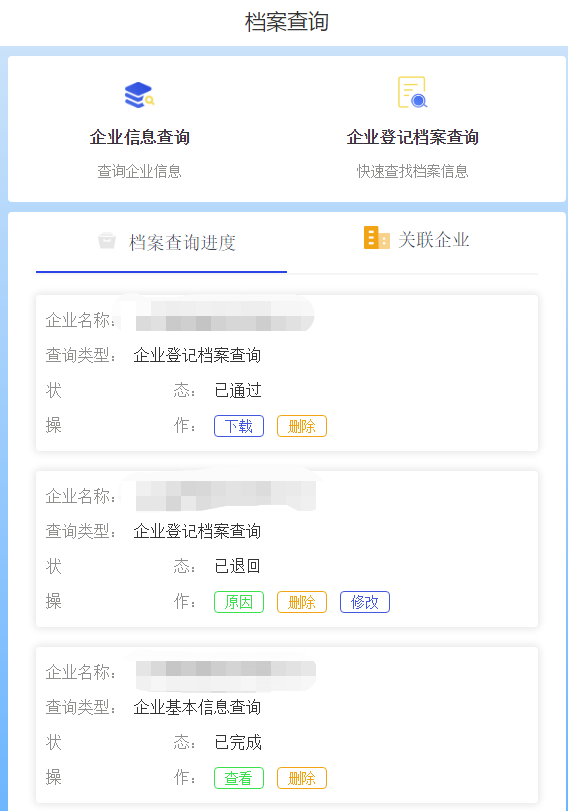Click the orange building icon beside 关联企业
This screenshot has height=811, width=568.
coord(377,238)
